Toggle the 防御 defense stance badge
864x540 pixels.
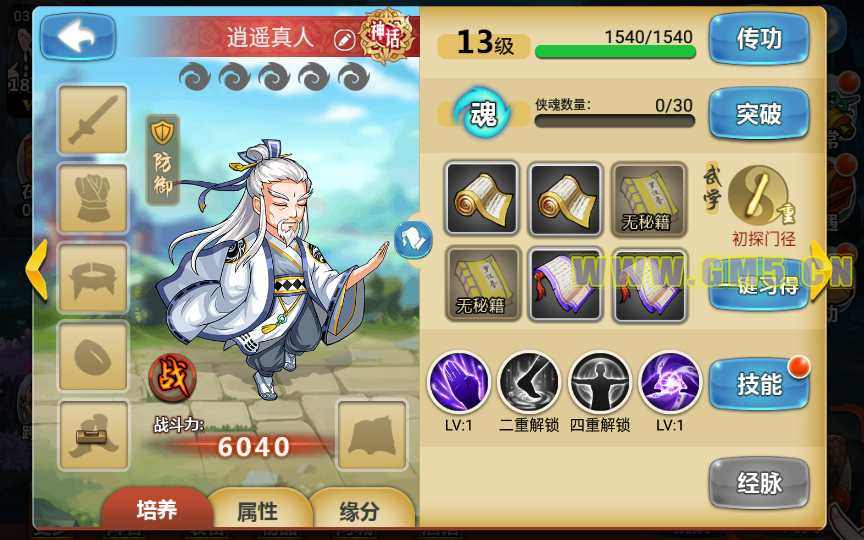163,159
